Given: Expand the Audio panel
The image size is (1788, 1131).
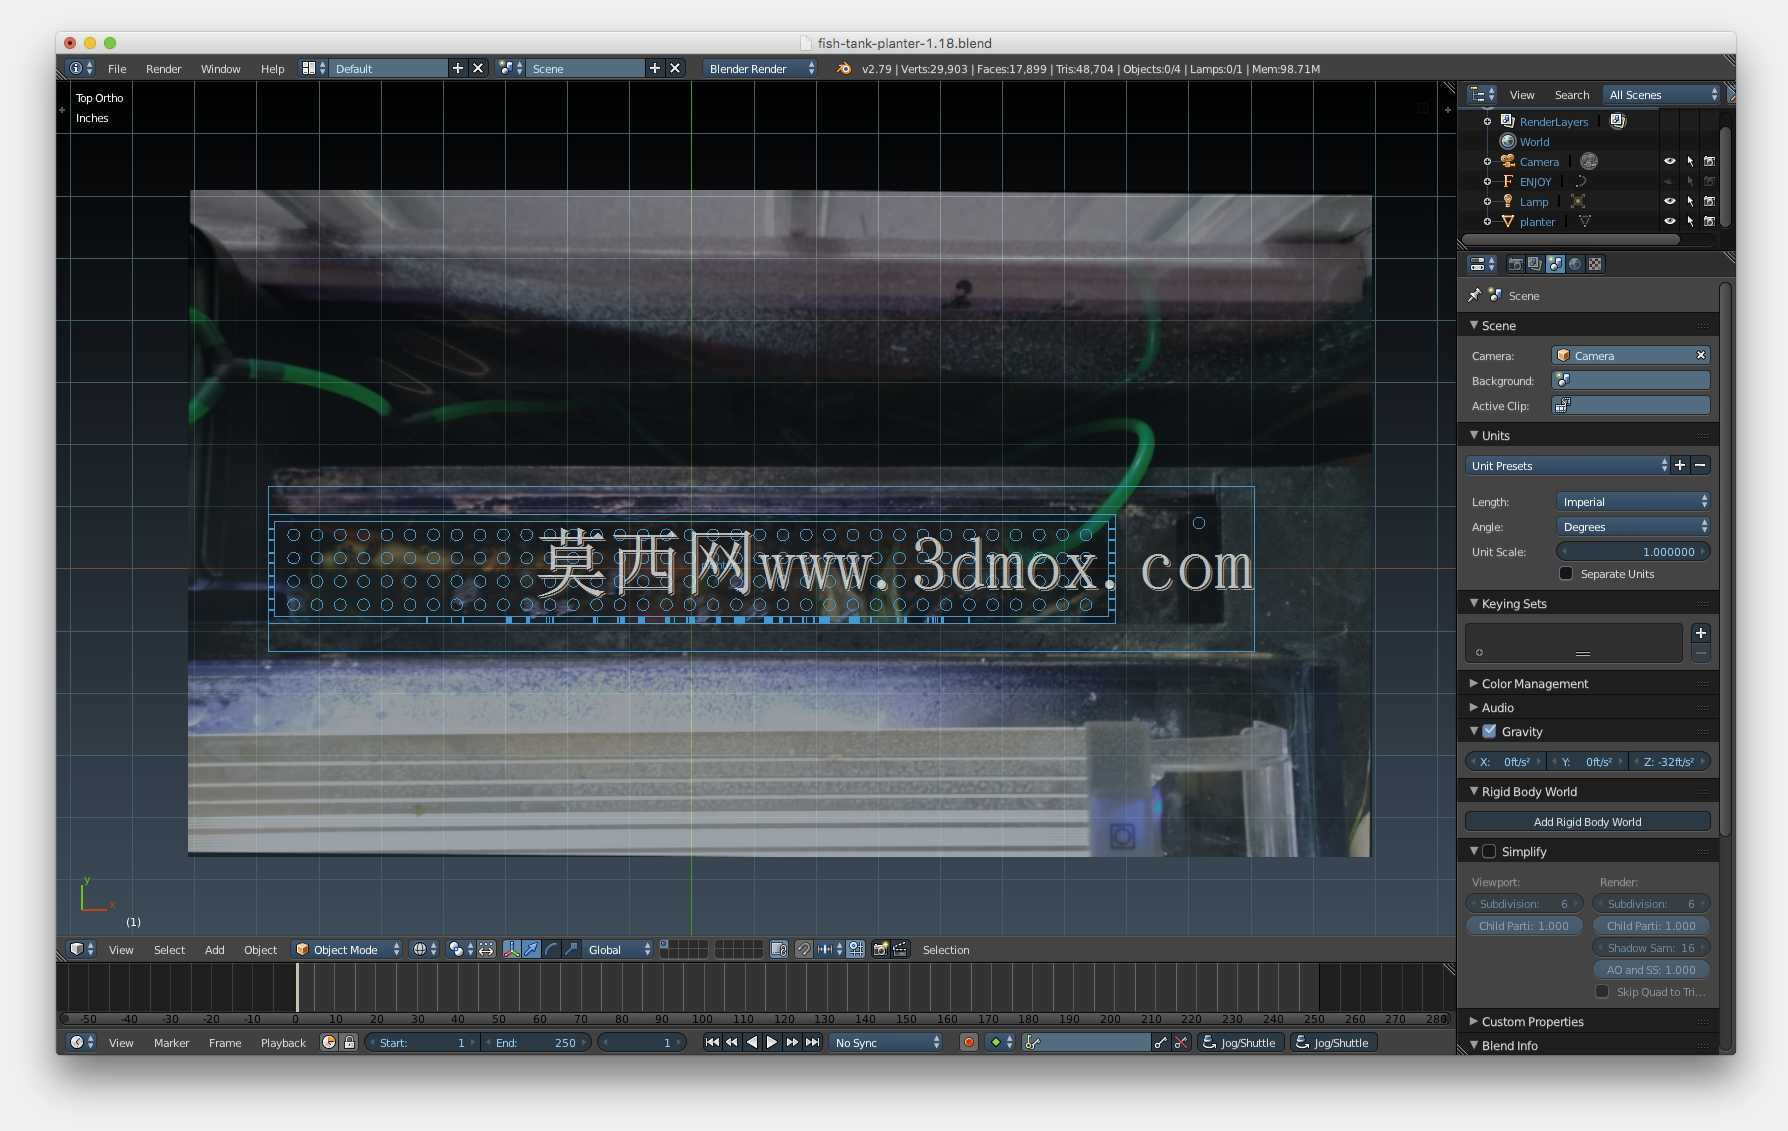Looking at the screenshot, I should (x=1497, y=707).
